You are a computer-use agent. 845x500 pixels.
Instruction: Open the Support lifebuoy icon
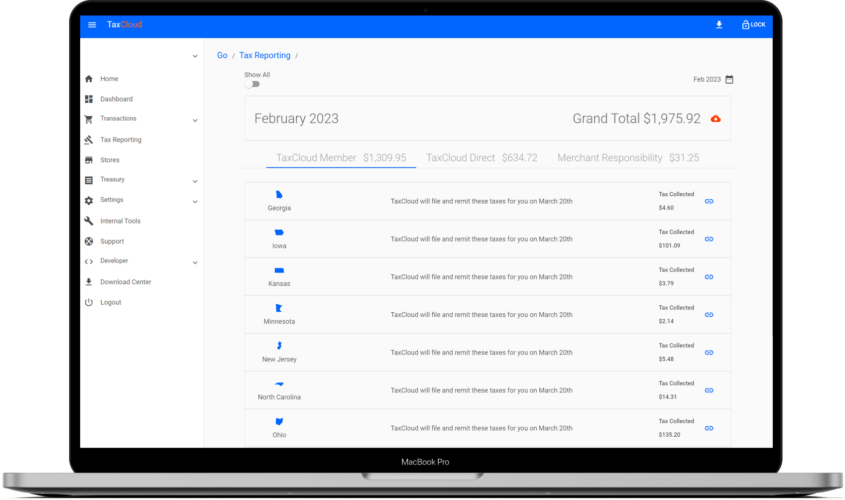click(89, 241)
